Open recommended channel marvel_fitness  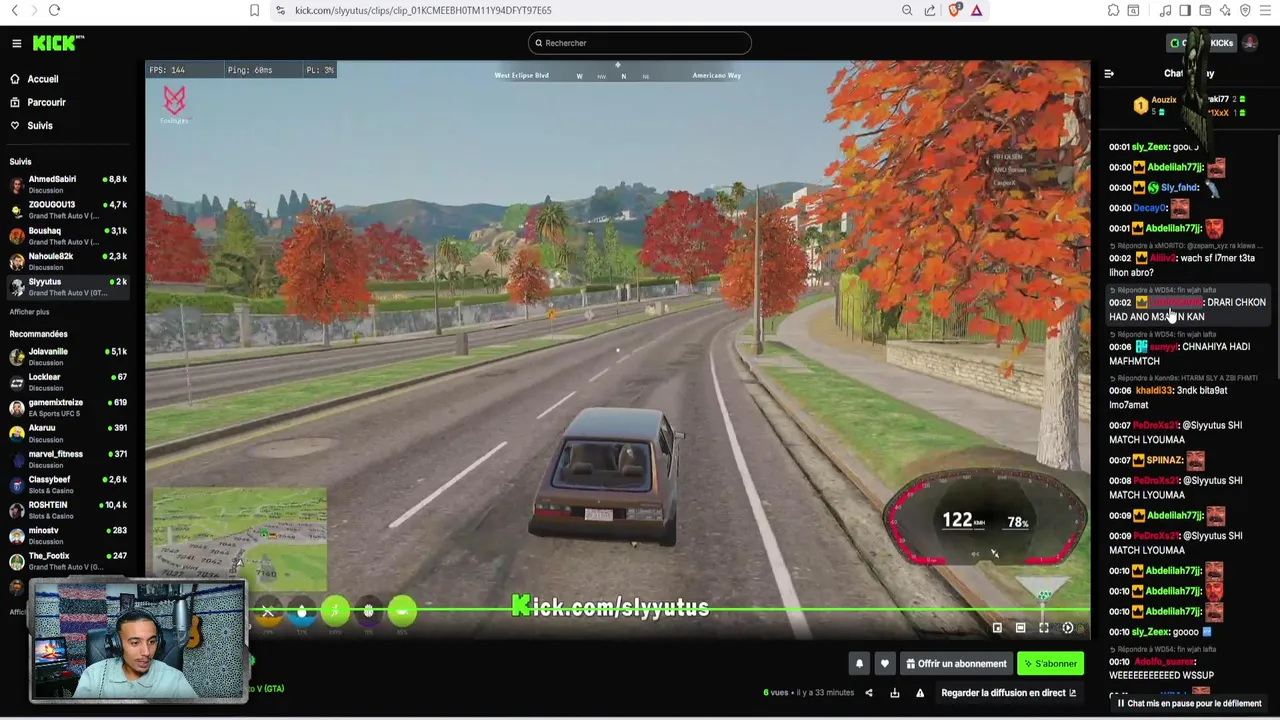click(x=68, y=459)
